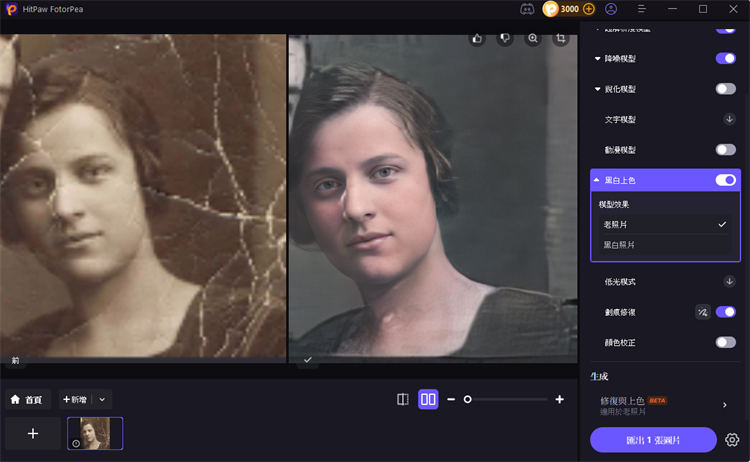Disable the 黑白上色 switch
The width and height of the screenshot is (750, 462).
726,180
